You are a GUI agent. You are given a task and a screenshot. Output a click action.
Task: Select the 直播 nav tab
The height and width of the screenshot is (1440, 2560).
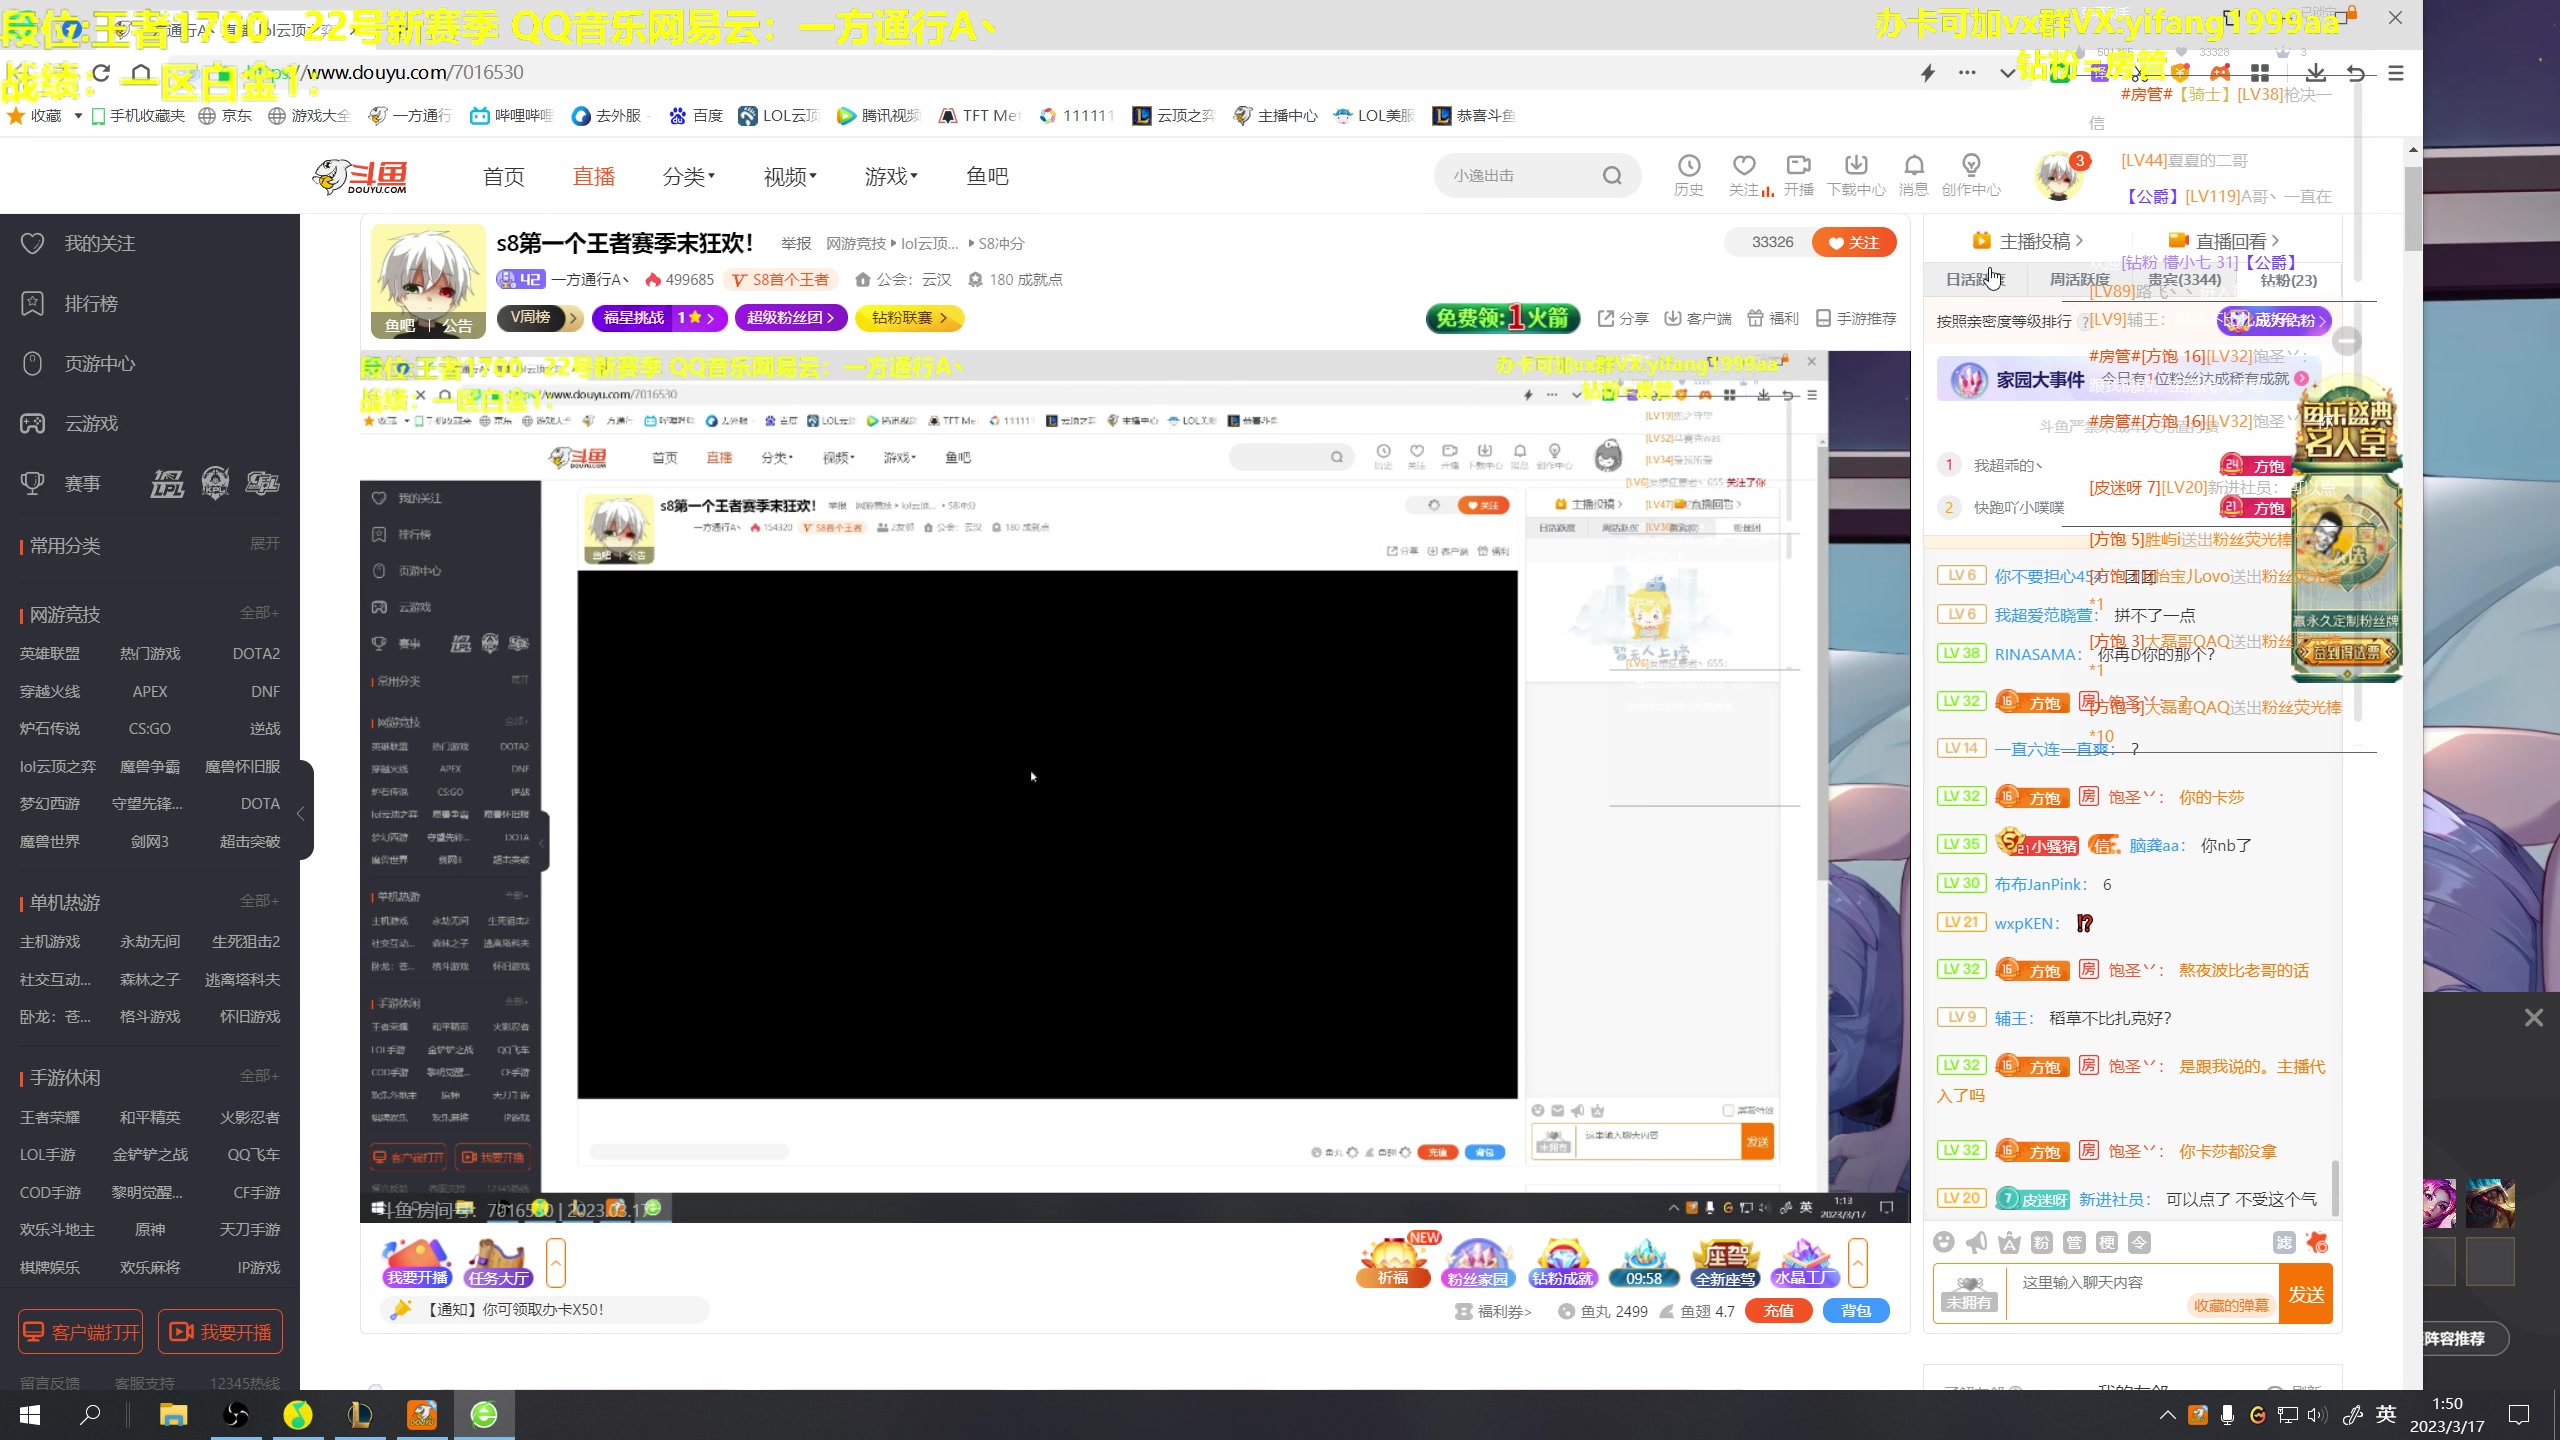click(593, 176)
